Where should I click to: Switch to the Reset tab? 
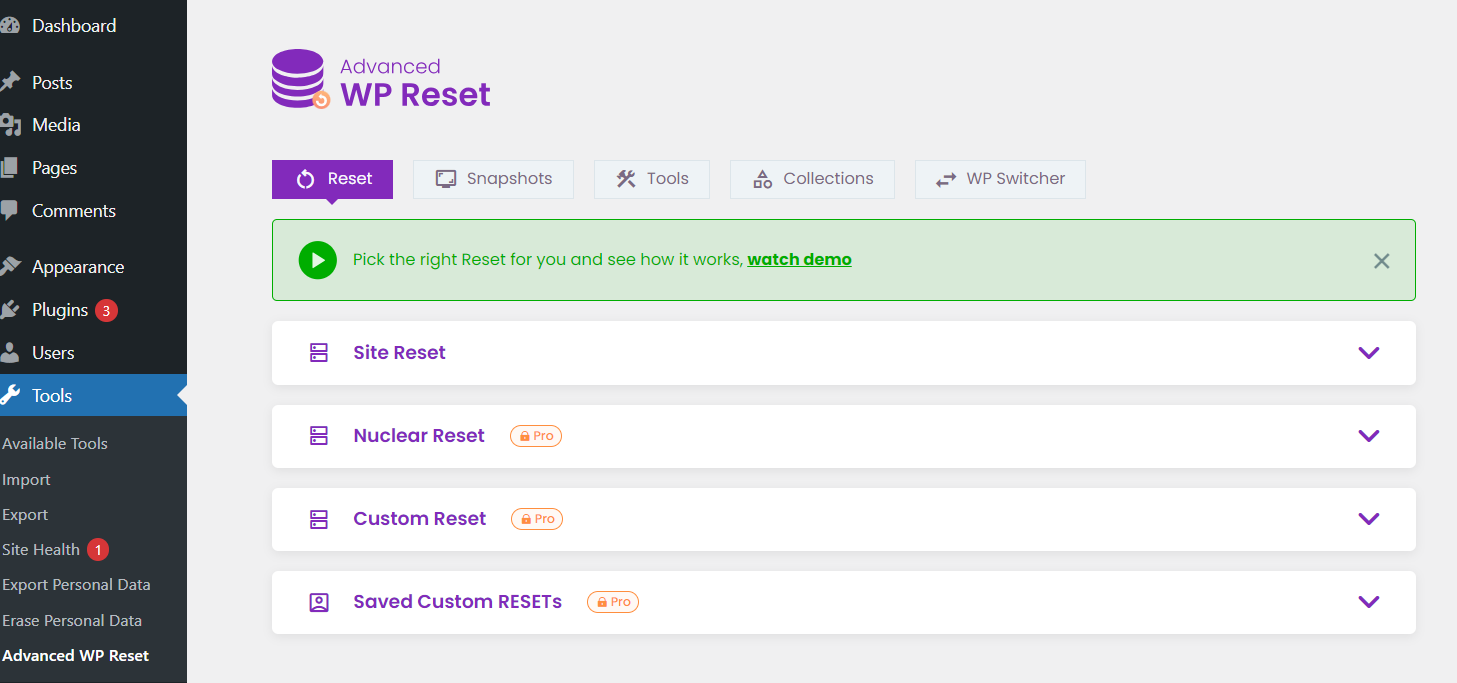click(332, 178)
